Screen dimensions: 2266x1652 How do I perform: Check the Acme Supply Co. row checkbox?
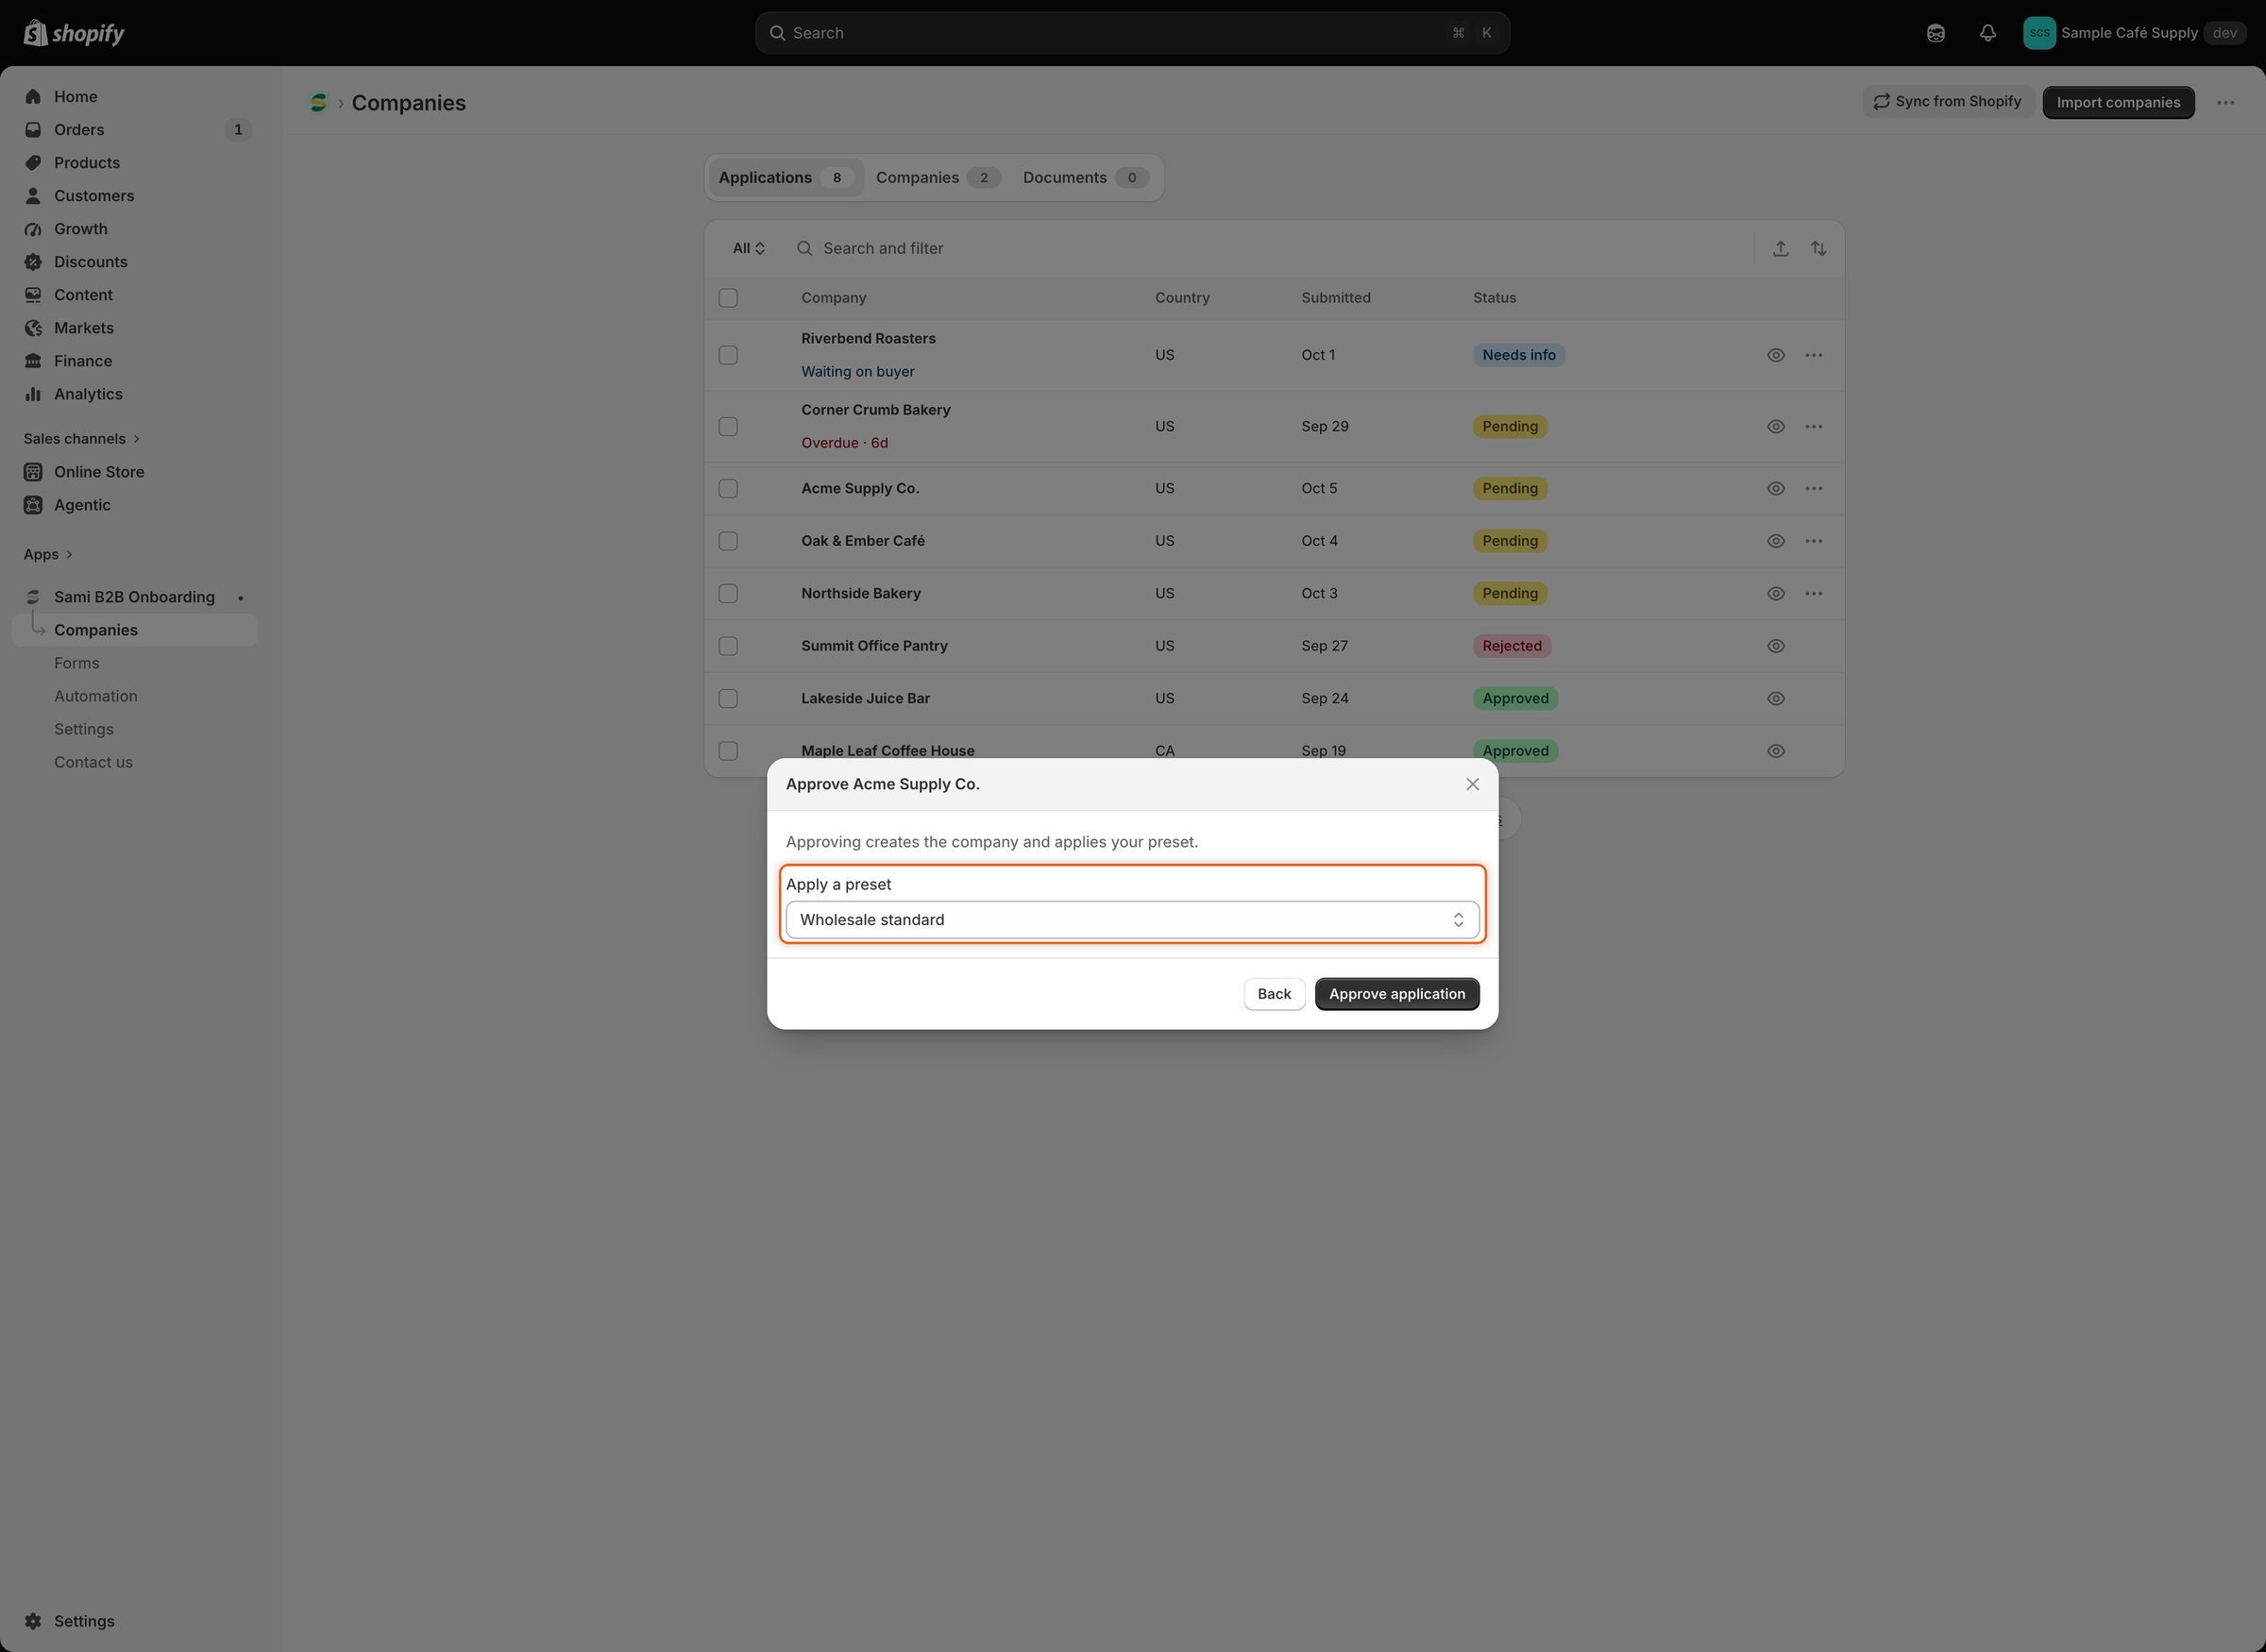(x=728, y=489)
